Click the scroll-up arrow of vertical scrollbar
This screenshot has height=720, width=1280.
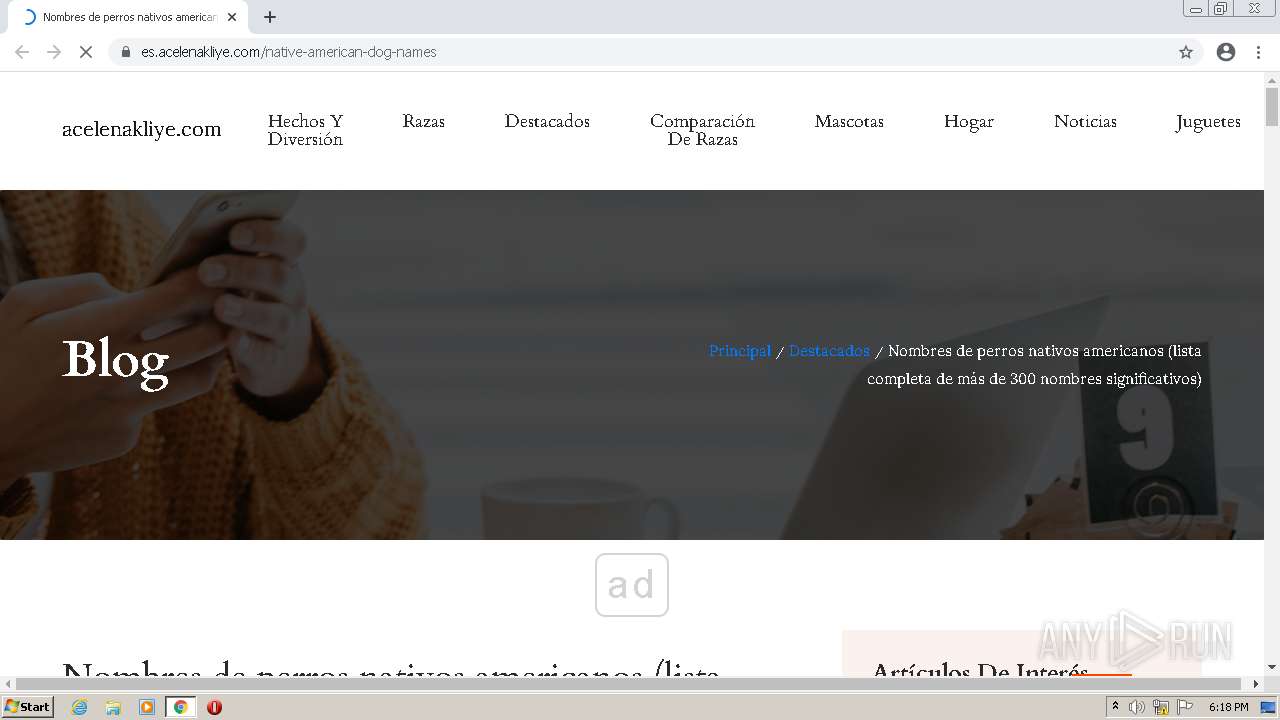(x=1272, y=79)
